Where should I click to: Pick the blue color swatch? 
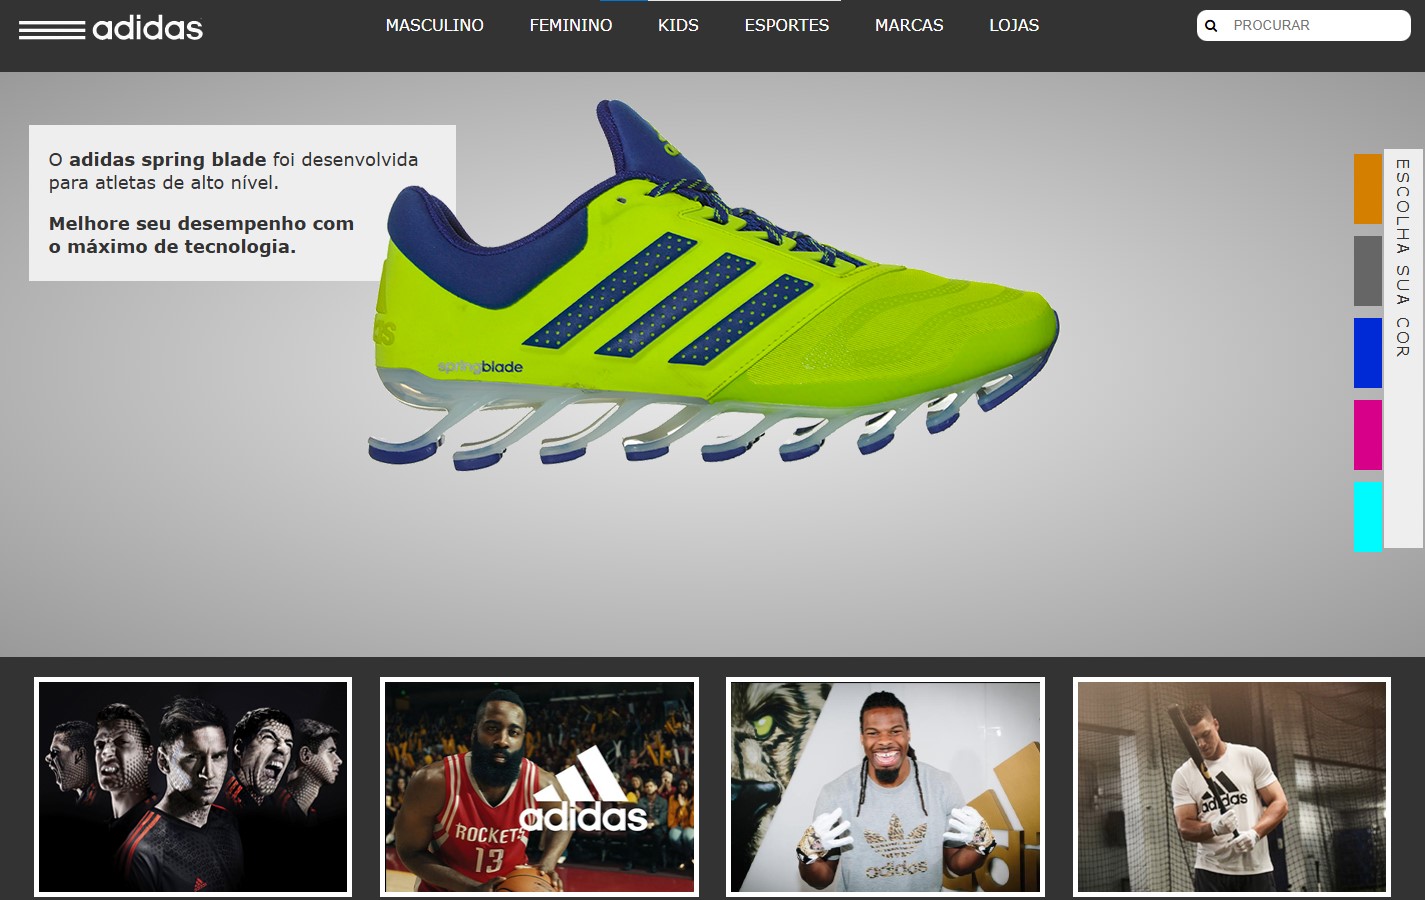click(1367, 353)
